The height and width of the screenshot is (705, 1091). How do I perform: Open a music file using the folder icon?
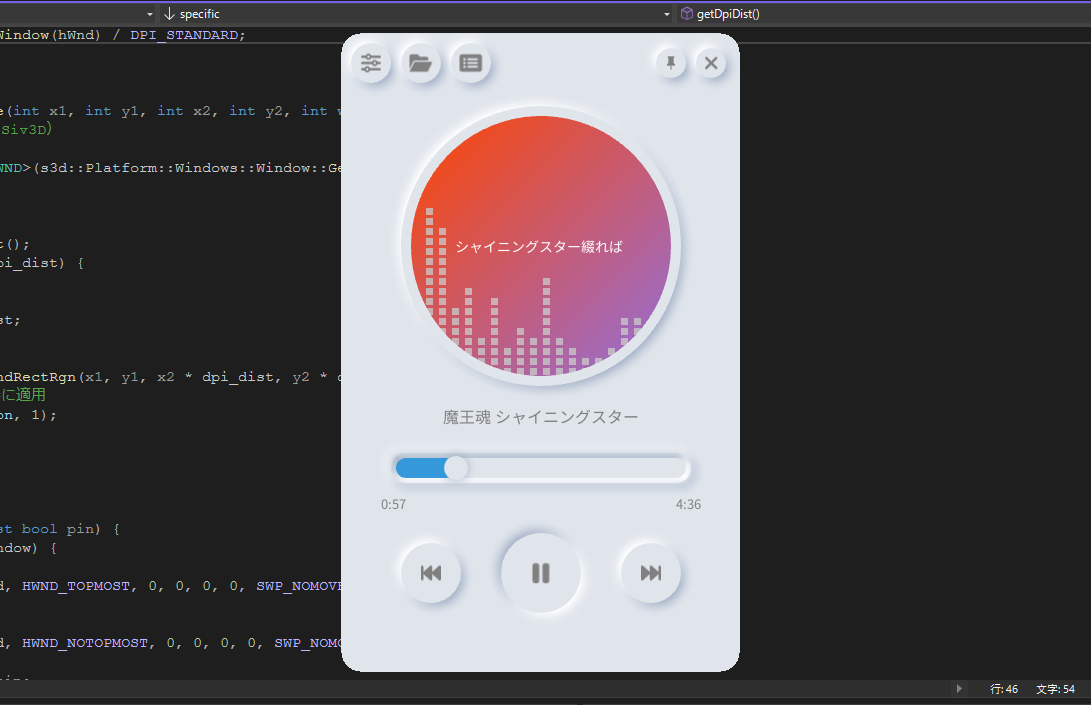pos(420,62)
